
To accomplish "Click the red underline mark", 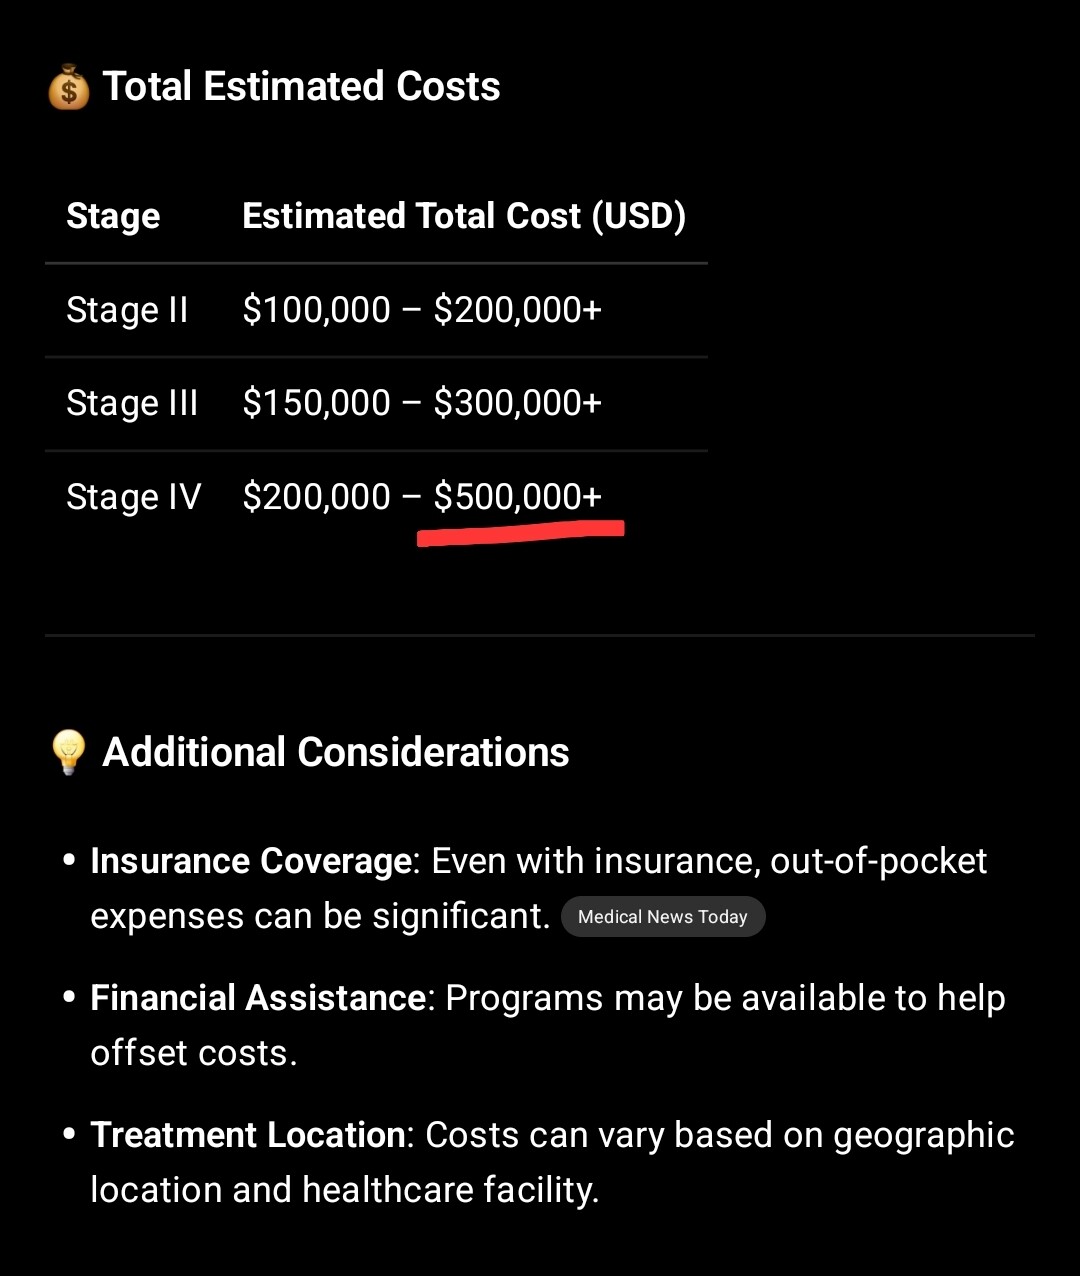I will point(520,532).
